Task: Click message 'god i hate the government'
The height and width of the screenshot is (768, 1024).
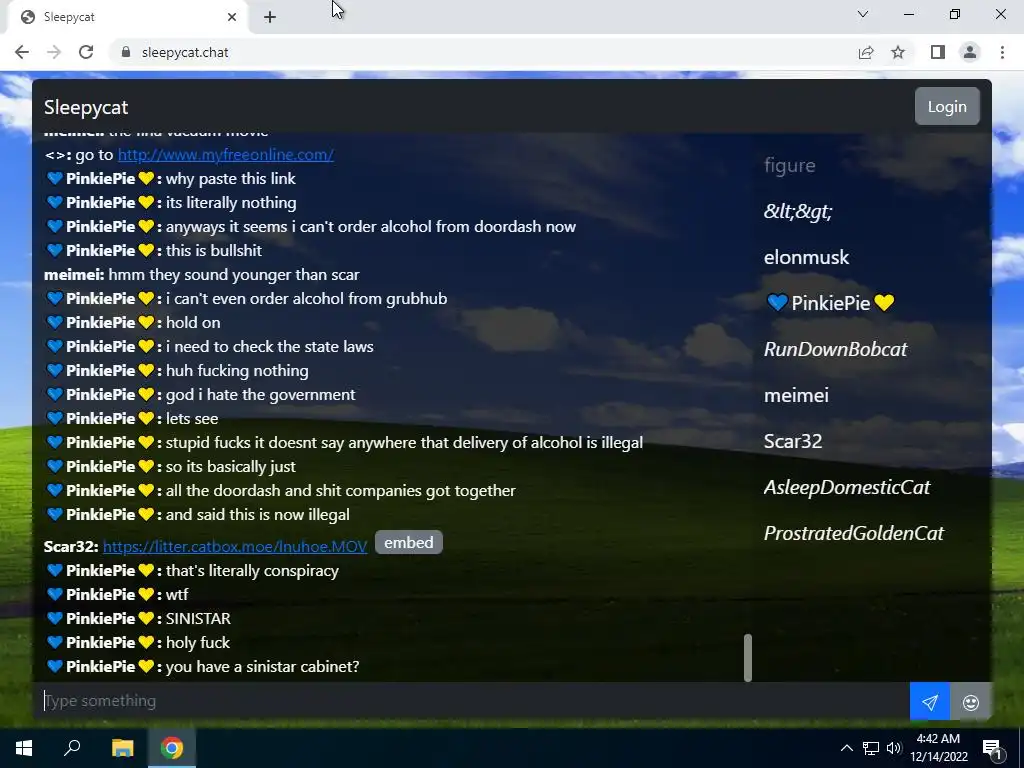Action: tap(261, 394)
